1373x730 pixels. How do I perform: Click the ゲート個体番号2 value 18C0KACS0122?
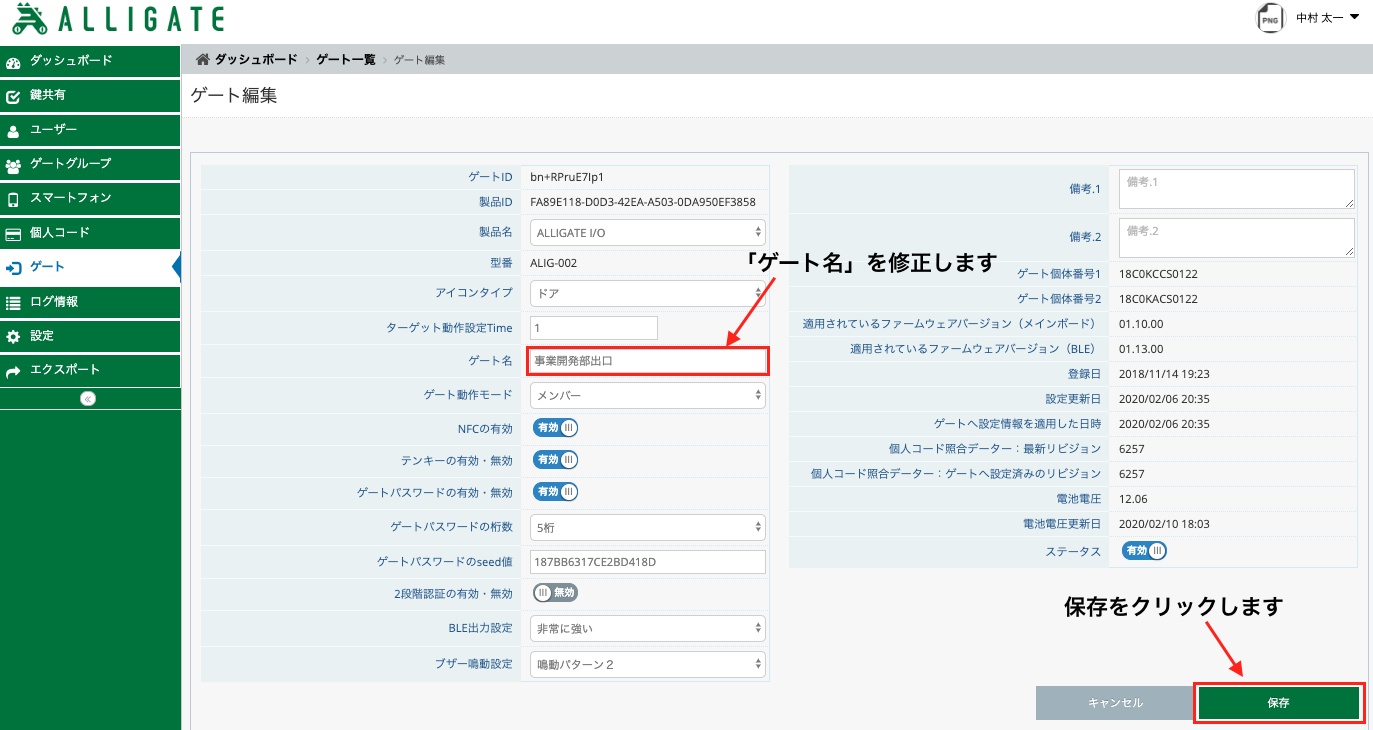1159,299
